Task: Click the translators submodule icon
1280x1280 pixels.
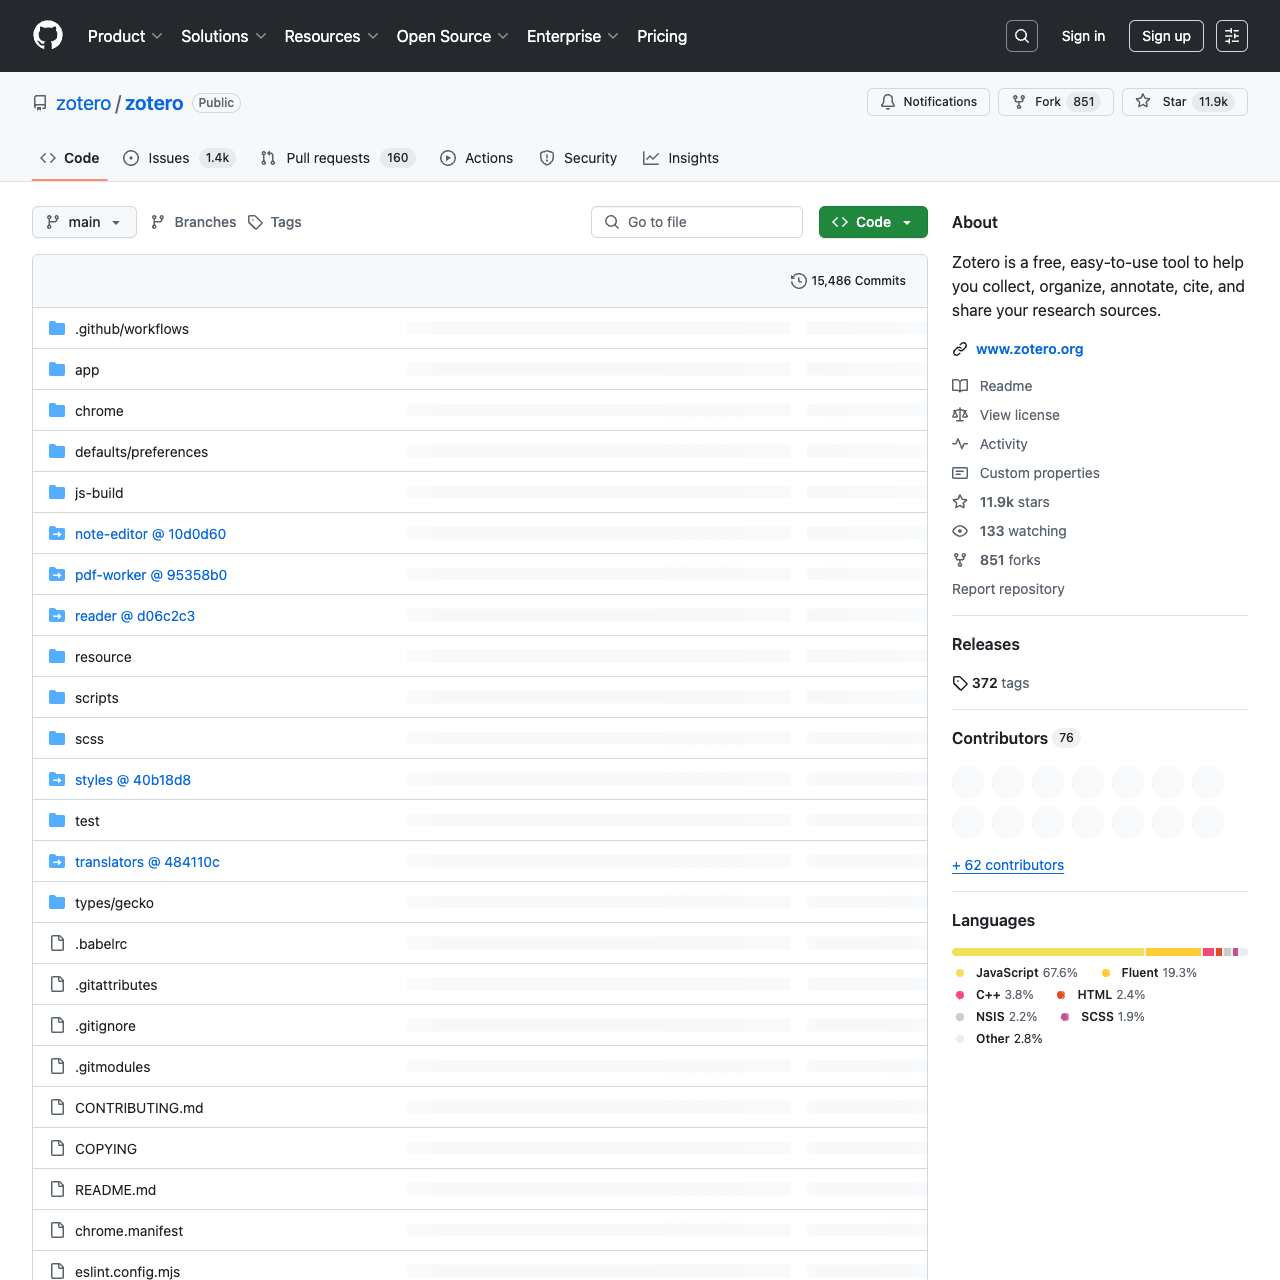Action: pyautogui.click(x=57, y=861)
